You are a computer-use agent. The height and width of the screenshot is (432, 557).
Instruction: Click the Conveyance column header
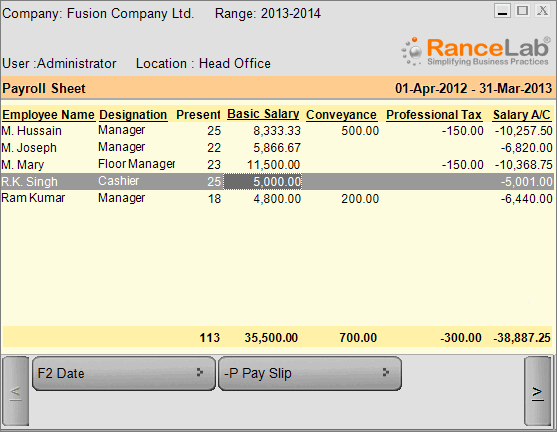[x=341, y=115]
